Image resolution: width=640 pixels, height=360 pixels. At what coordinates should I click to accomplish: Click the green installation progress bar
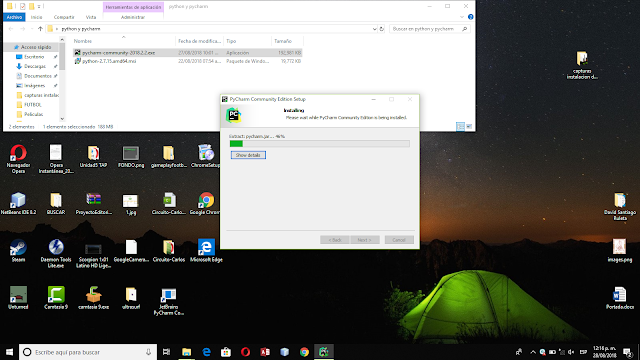[x=320, y=144]
